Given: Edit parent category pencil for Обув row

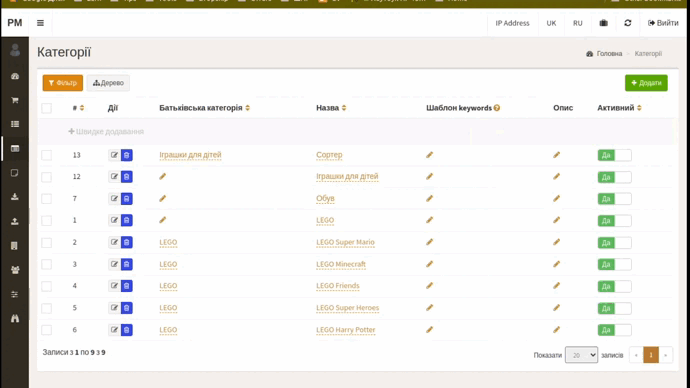Looking at the screenshot, I should 163,198.
